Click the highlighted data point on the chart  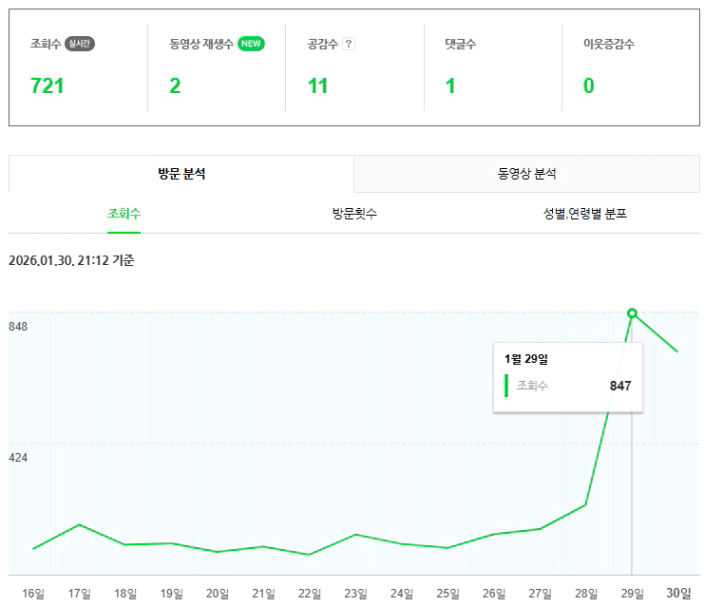point(632,313)
